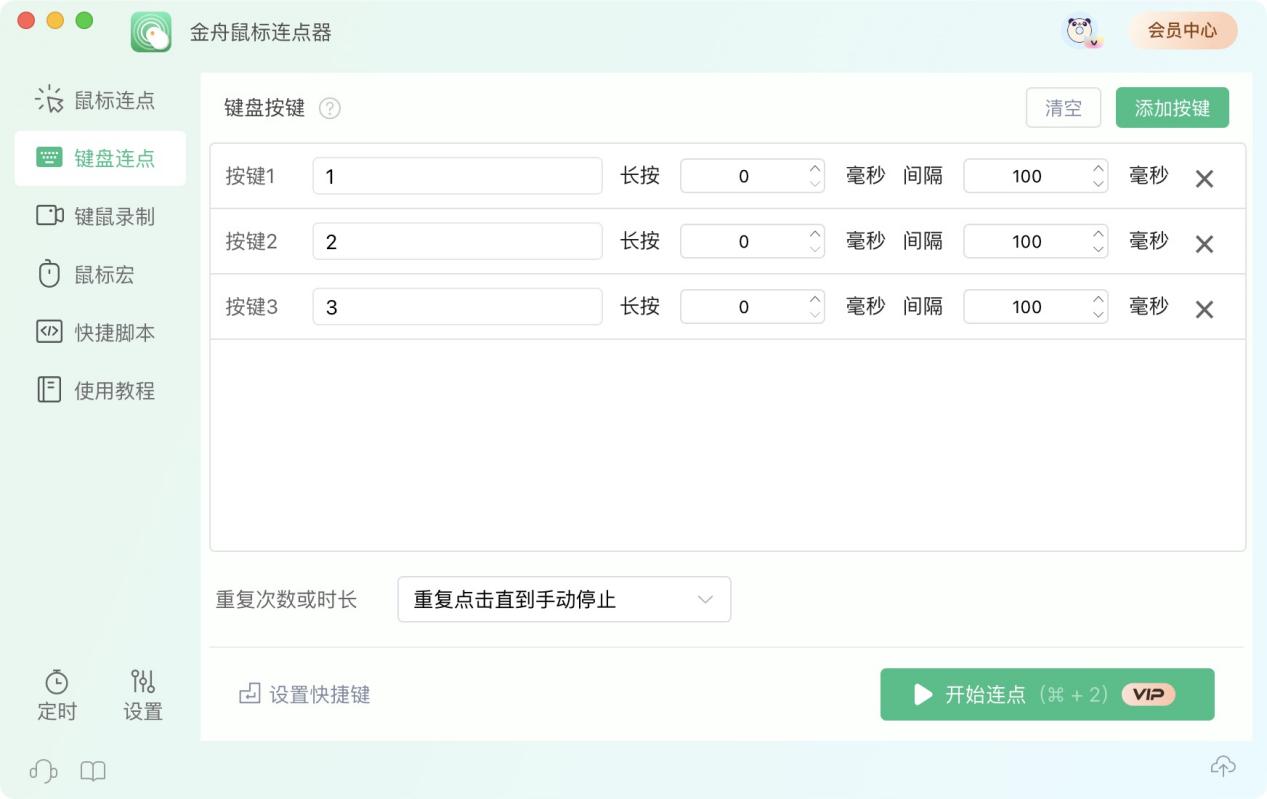Image resolution: width=1267 pixels, height=799 pixels.
Task: Increase 按键3 间隔 value with up arrow
Action: [1098, 299]
